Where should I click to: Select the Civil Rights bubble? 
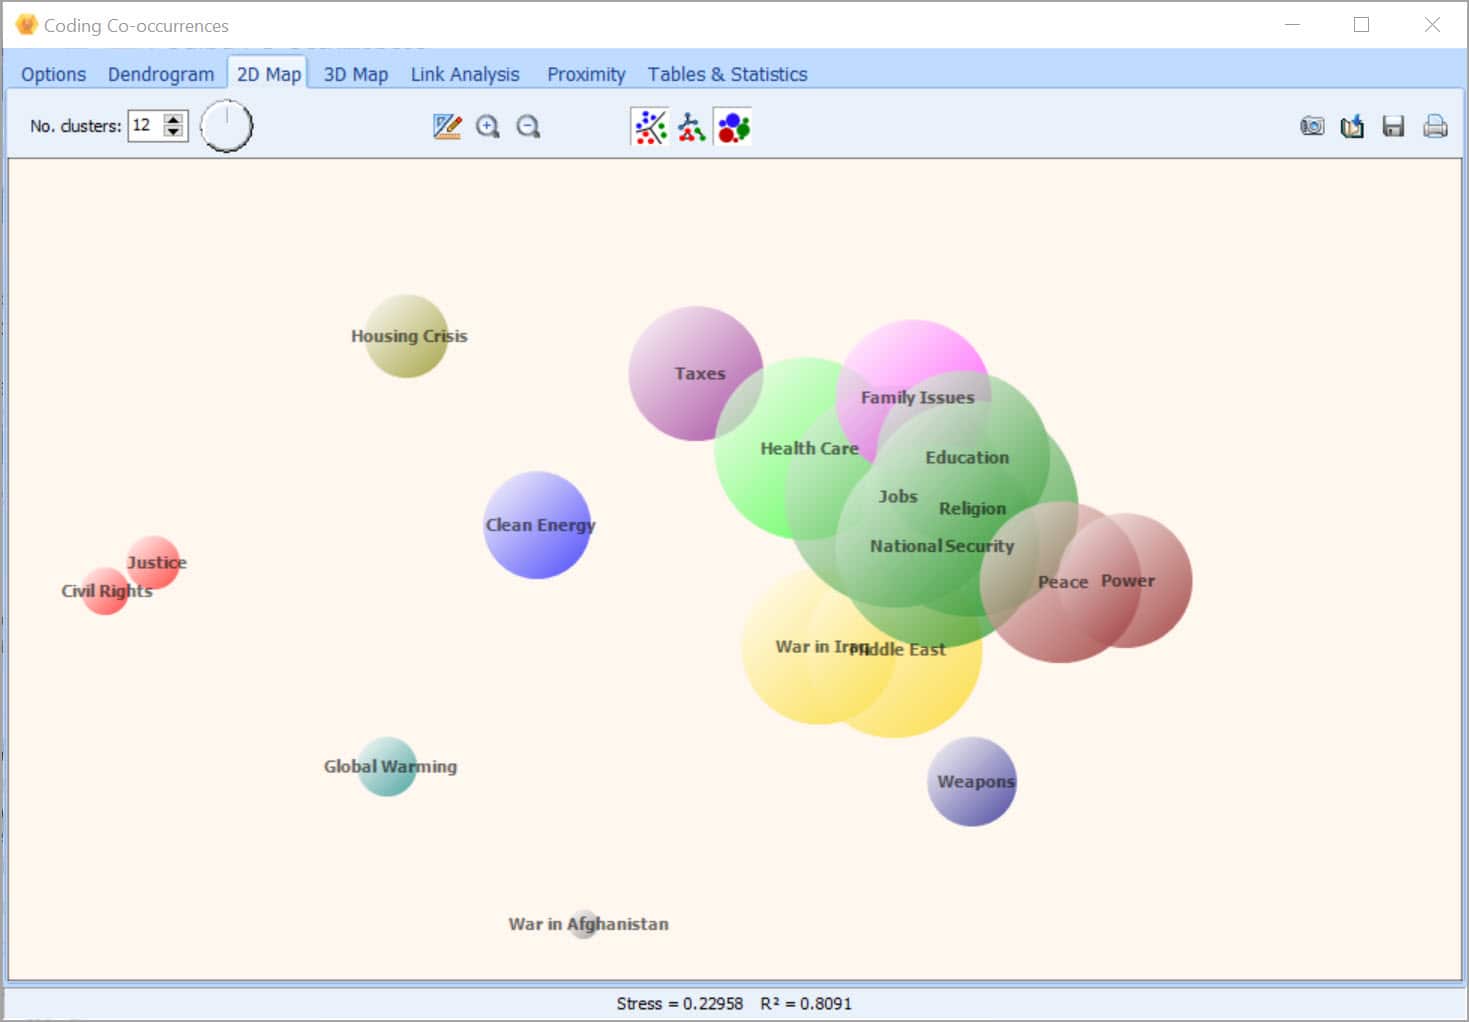106,591
